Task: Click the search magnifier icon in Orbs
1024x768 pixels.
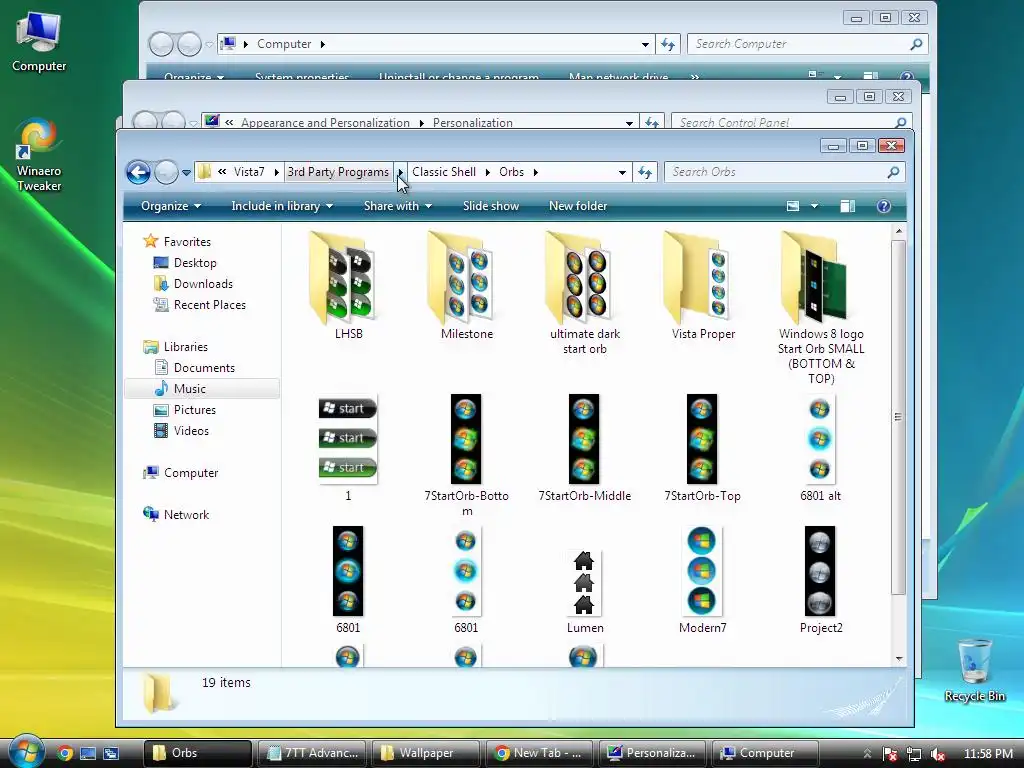Action: 893,172
